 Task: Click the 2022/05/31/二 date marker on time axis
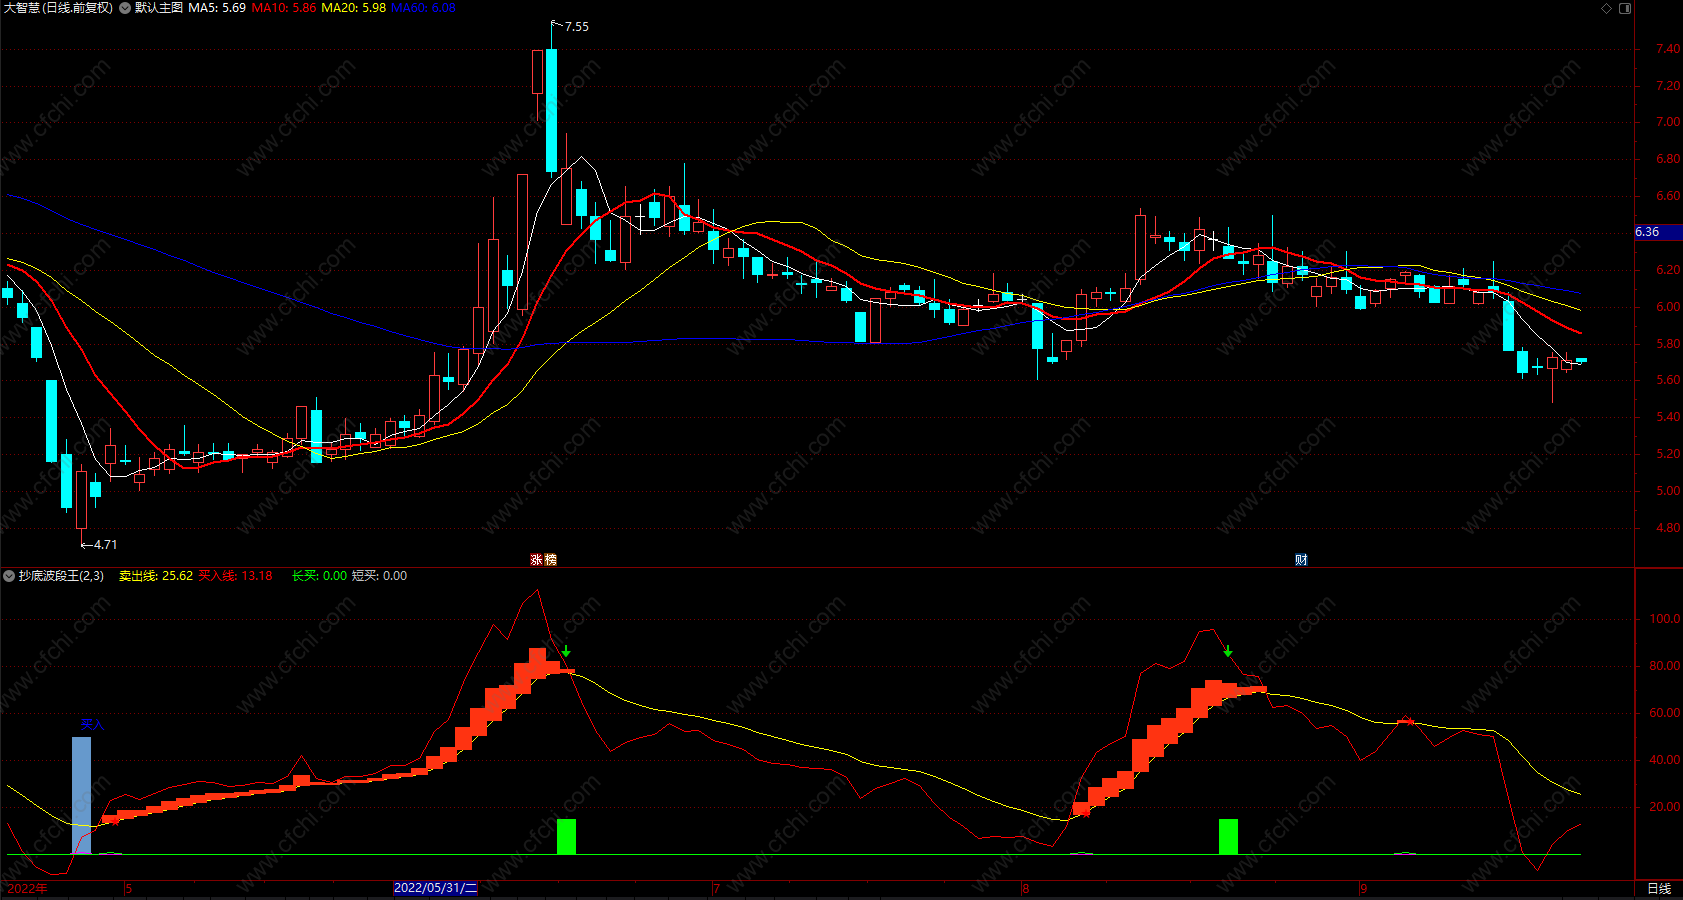coord(436,888)
